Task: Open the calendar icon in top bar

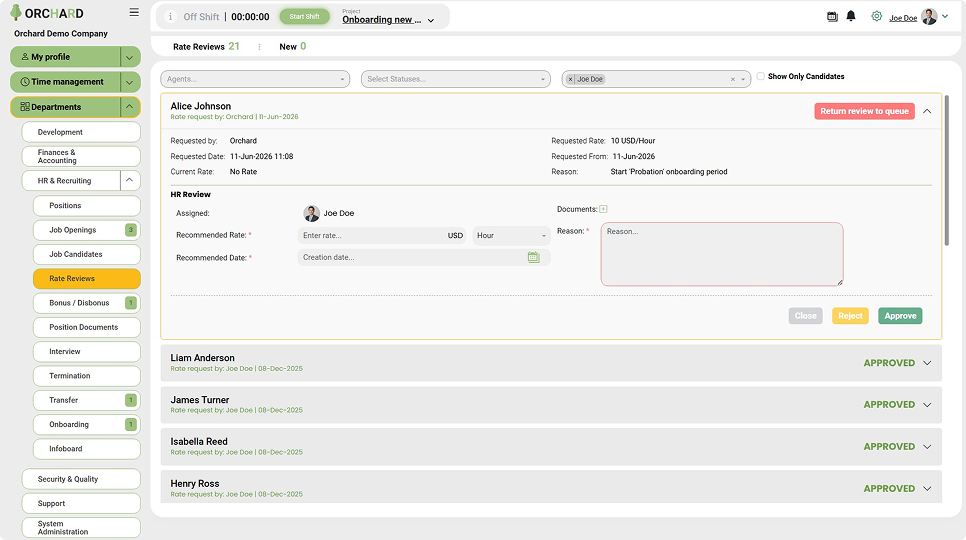Action: [x=832, y=17]
